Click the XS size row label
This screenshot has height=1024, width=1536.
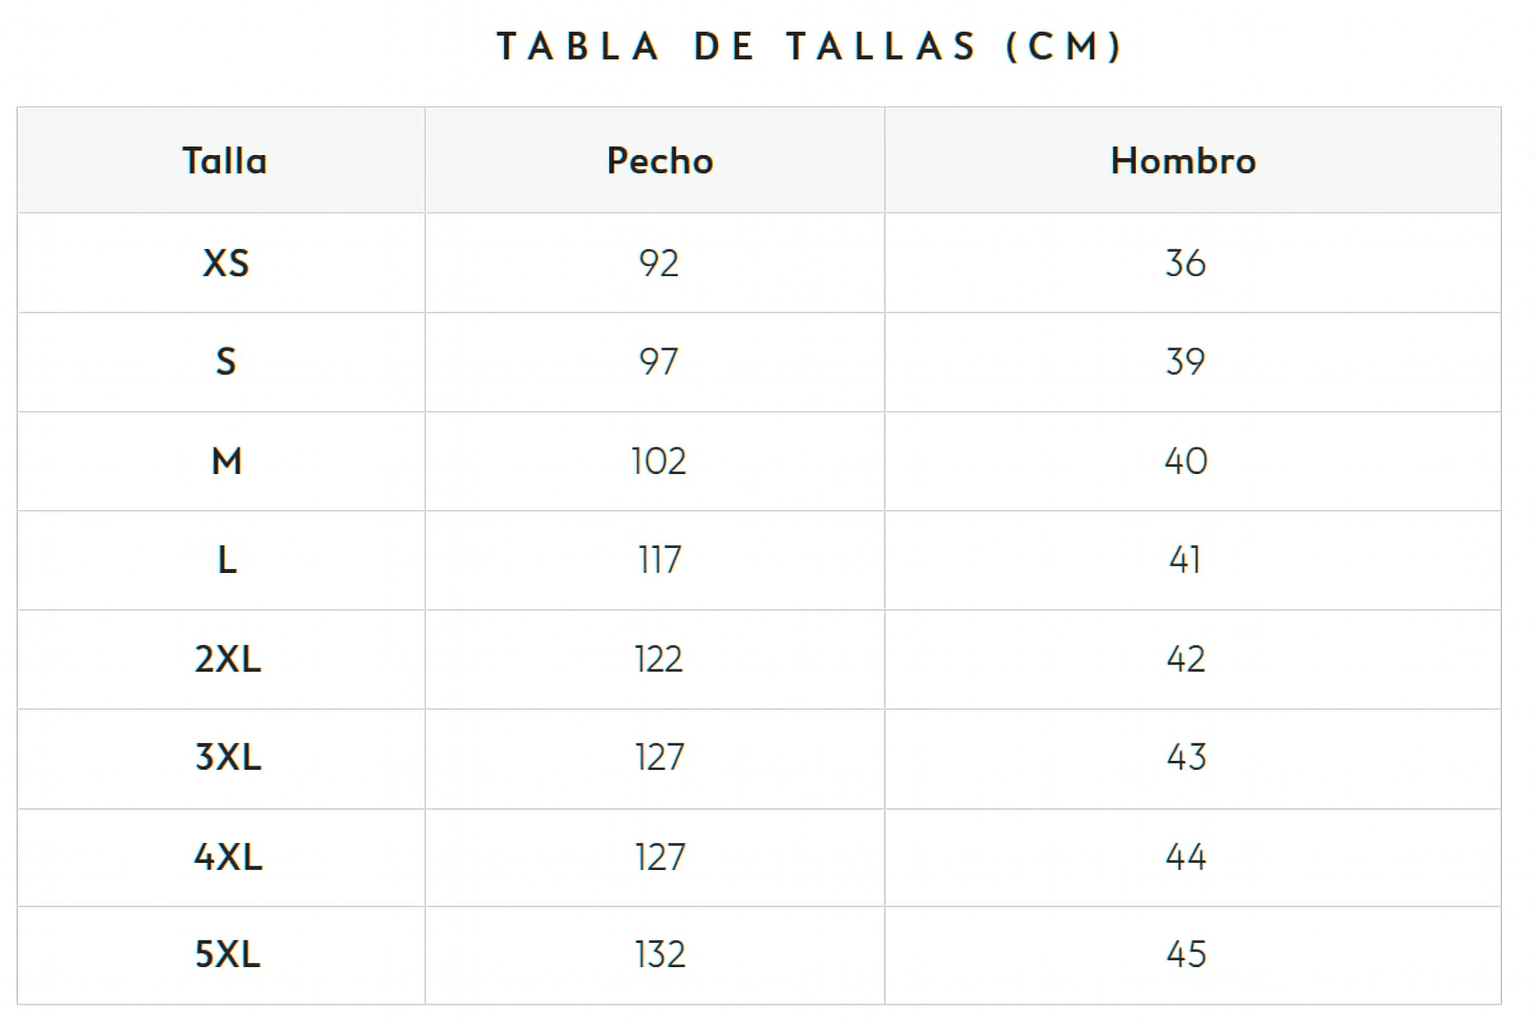tap(226, 263)
